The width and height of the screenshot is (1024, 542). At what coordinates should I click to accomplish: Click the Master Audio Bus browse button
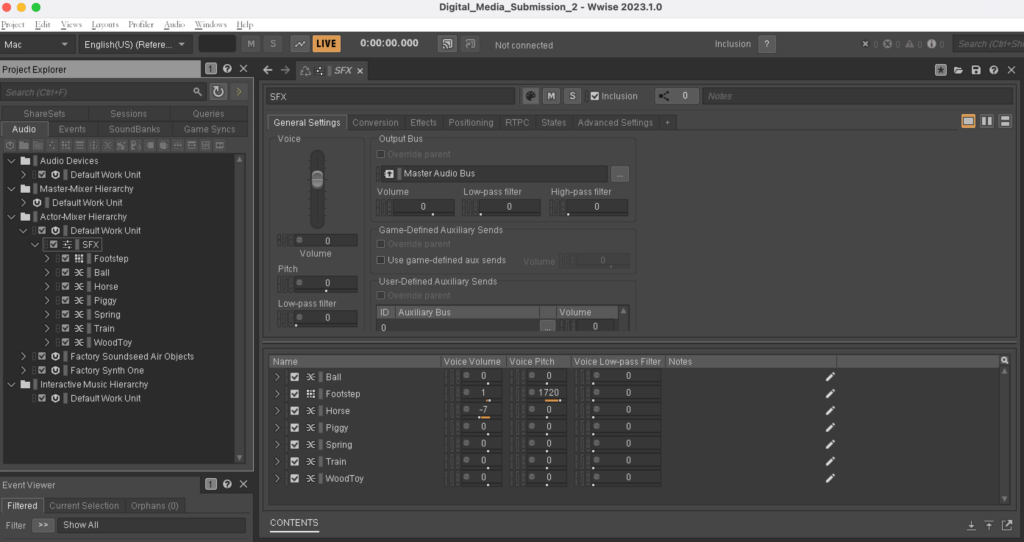point(620,174)
